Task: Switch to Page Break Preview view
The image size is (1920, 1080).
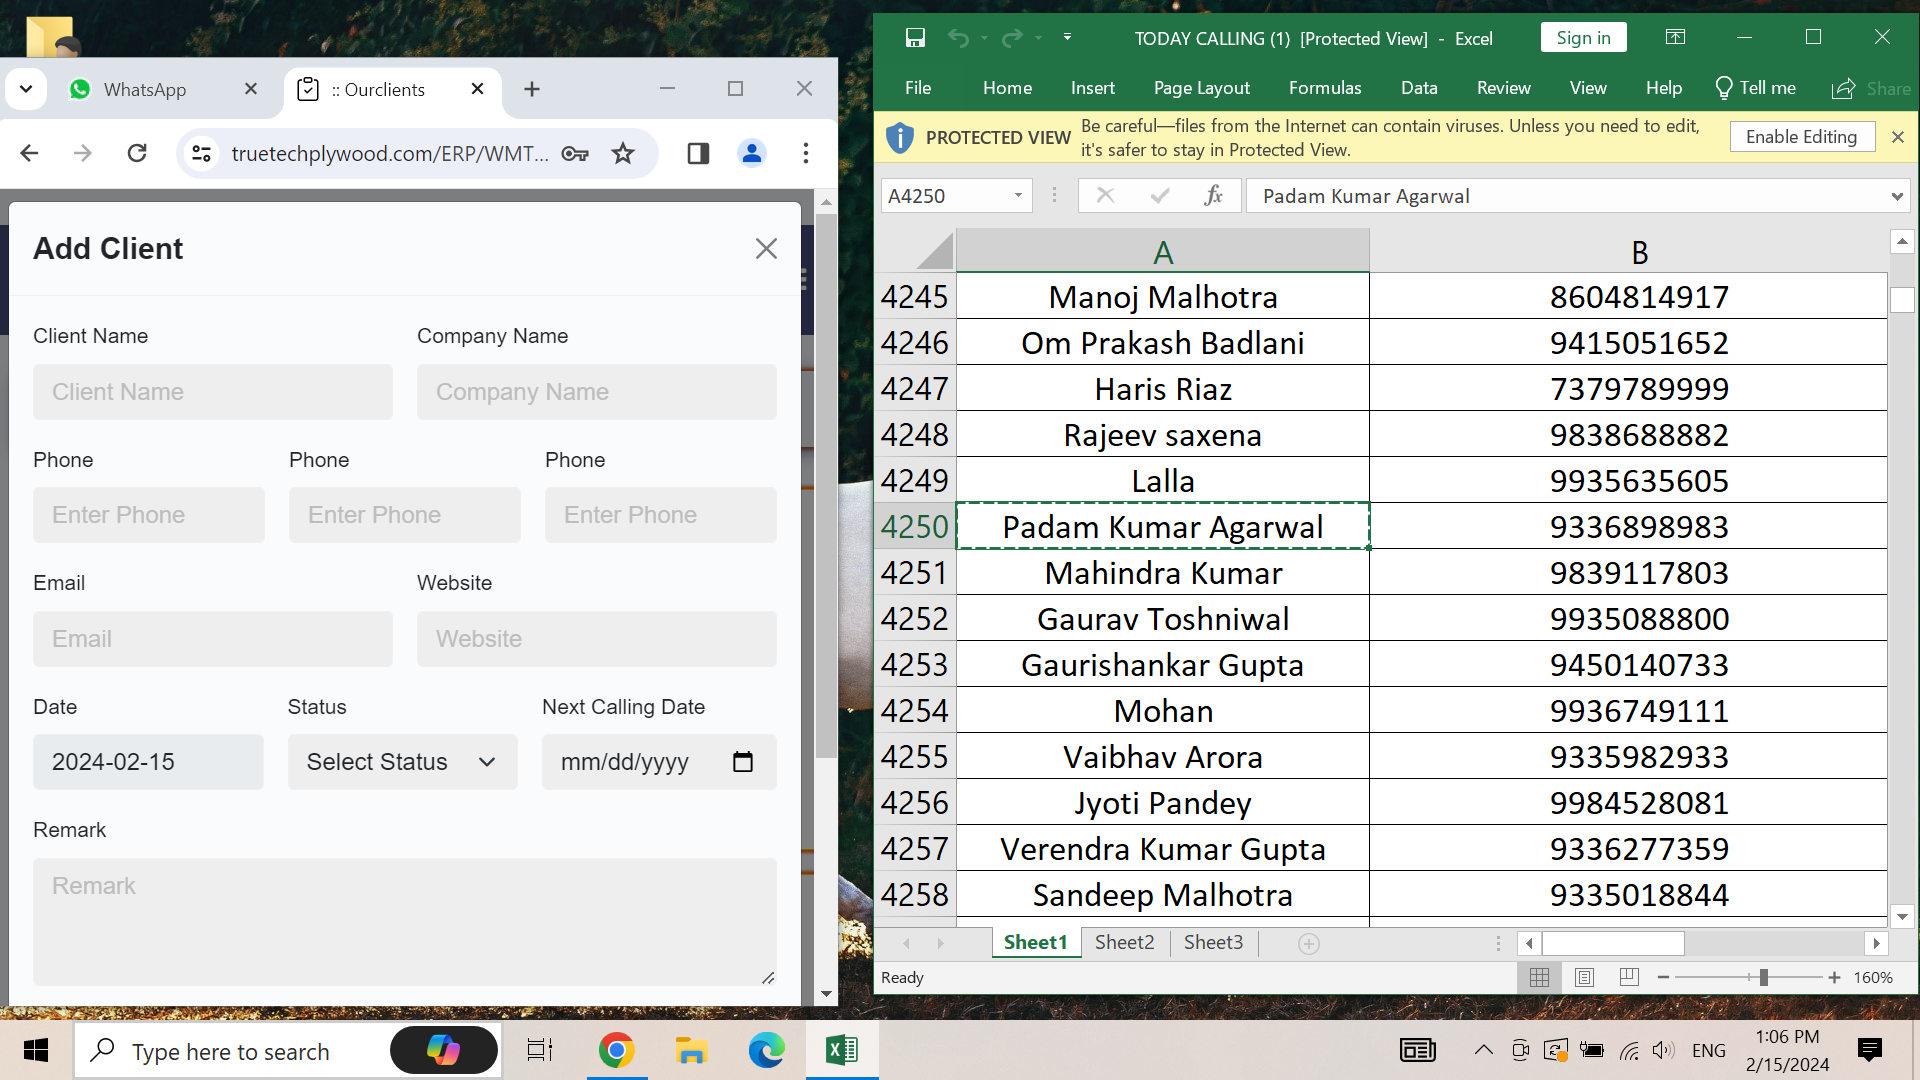Action: pos(1629,978)
